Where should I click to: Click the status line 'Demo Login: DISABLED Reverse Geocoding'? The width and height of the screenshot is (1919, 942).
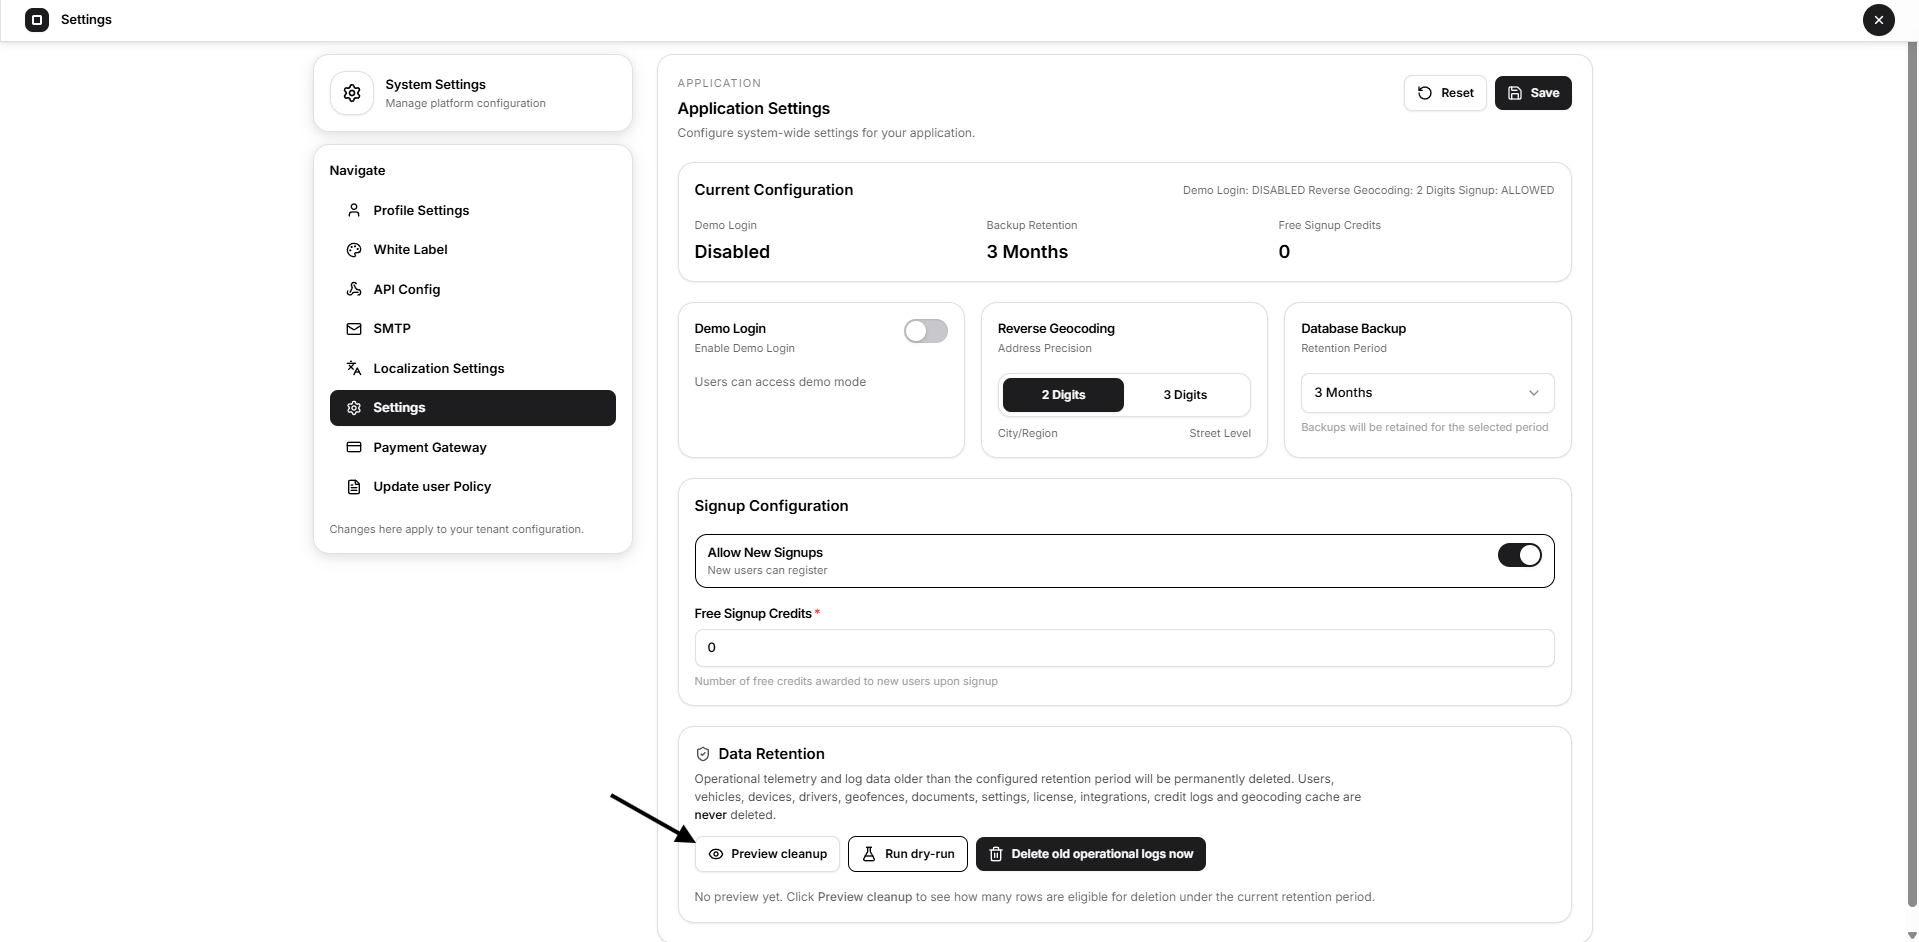(x=1368, y=190)
